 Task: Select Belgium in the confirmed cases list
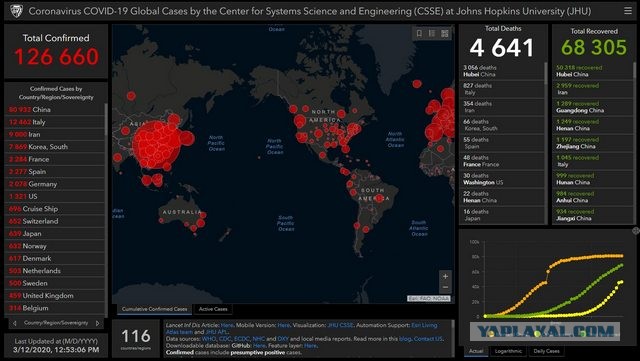click(55, 308)
